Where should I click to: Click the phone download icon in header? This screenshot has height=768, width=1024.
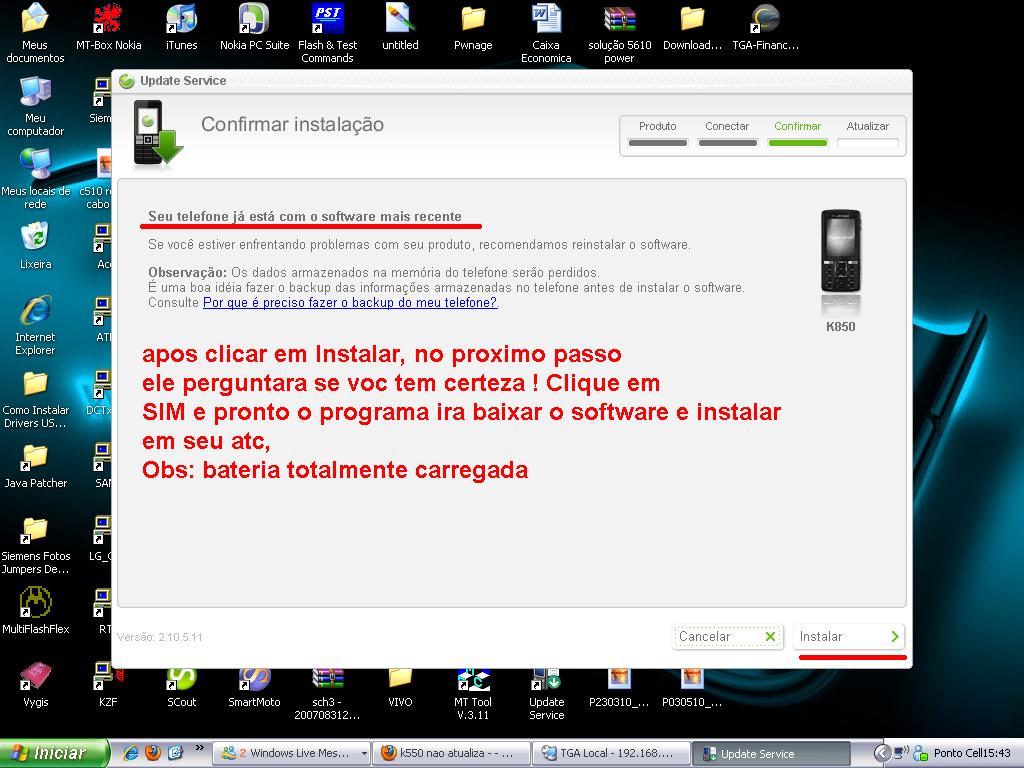click(157, 133)
